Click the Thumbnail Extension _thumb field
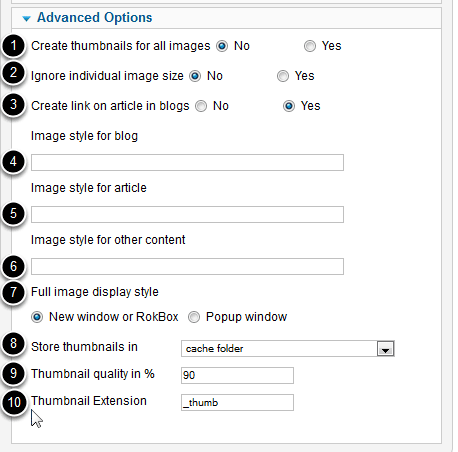The width and height of the screenshot is (458, 452). click(237, 402)
